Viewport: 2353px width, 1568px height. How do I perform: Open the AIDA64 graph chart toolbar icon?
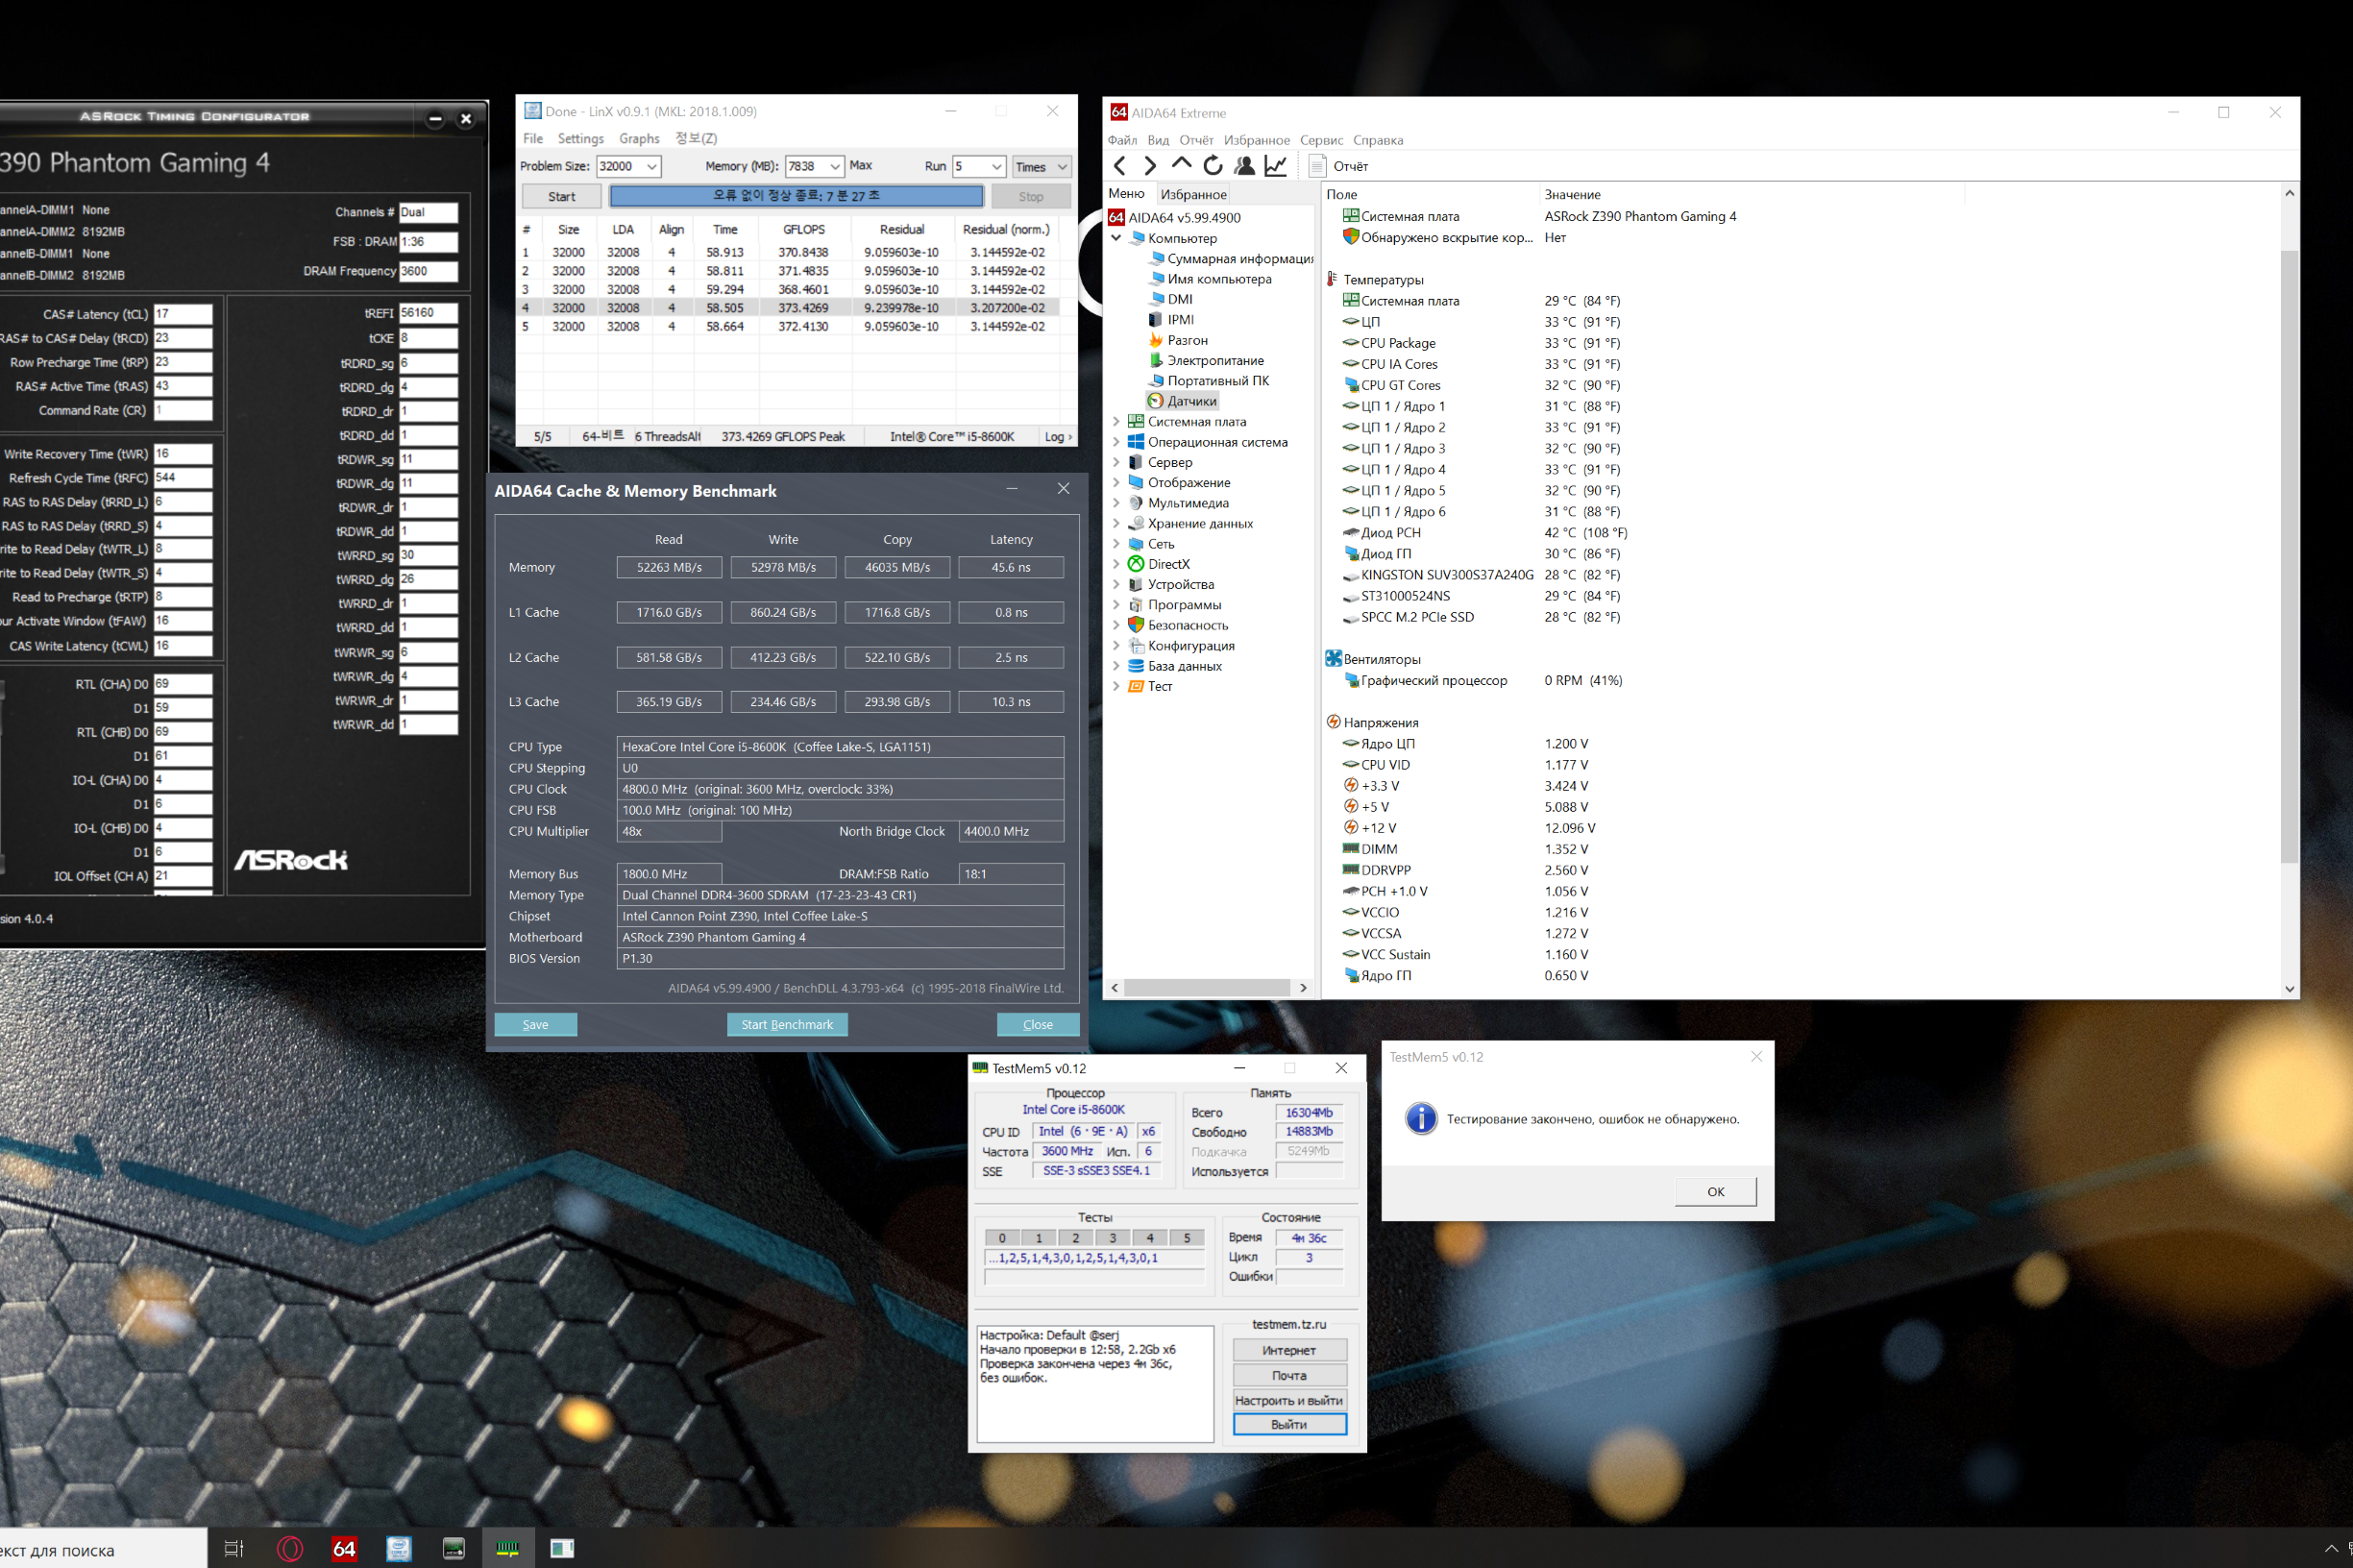[1275, 166]
